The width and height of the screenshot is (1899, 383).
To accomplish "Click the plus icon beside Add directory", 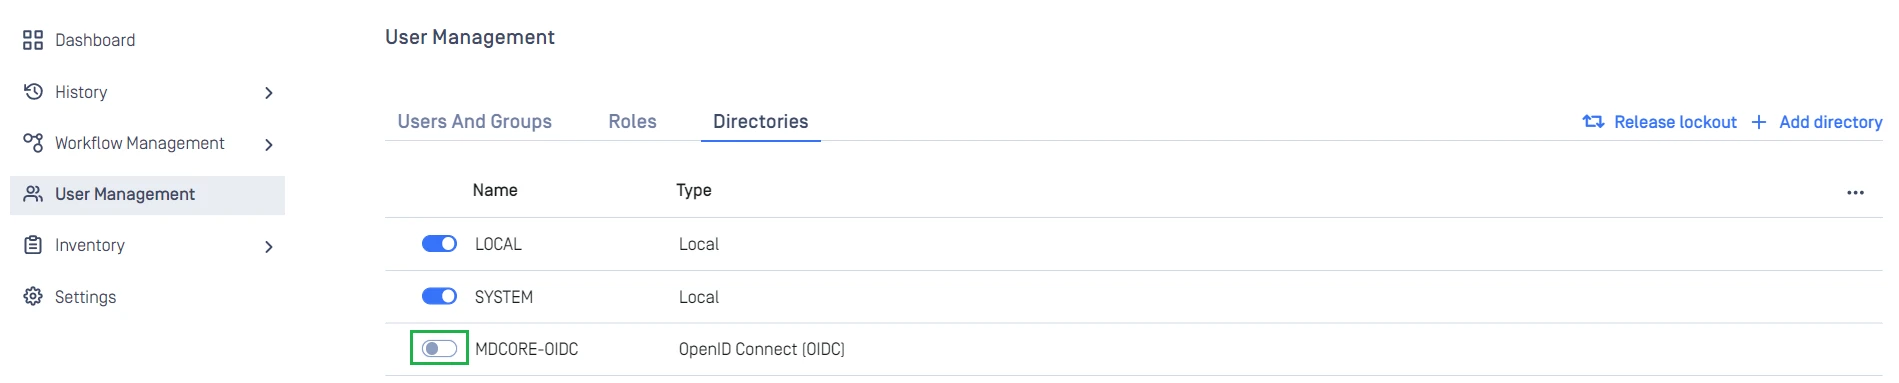I will coord(1759,122).
